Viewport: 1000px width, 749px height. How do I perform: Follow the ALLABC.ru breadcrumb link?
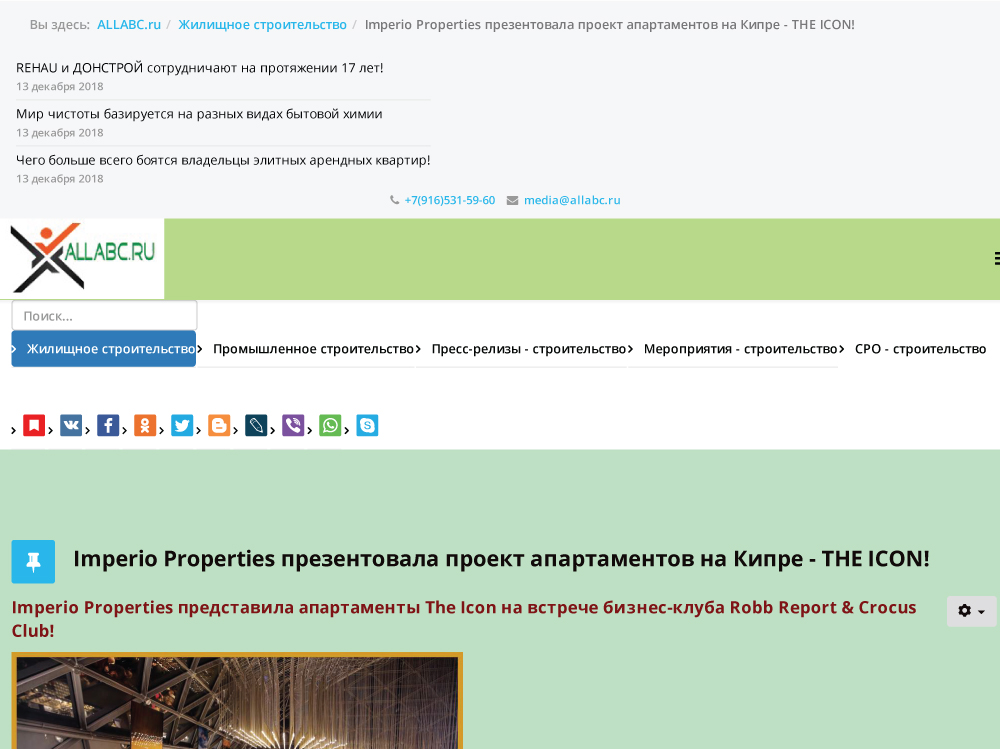(x=129, y=25)
